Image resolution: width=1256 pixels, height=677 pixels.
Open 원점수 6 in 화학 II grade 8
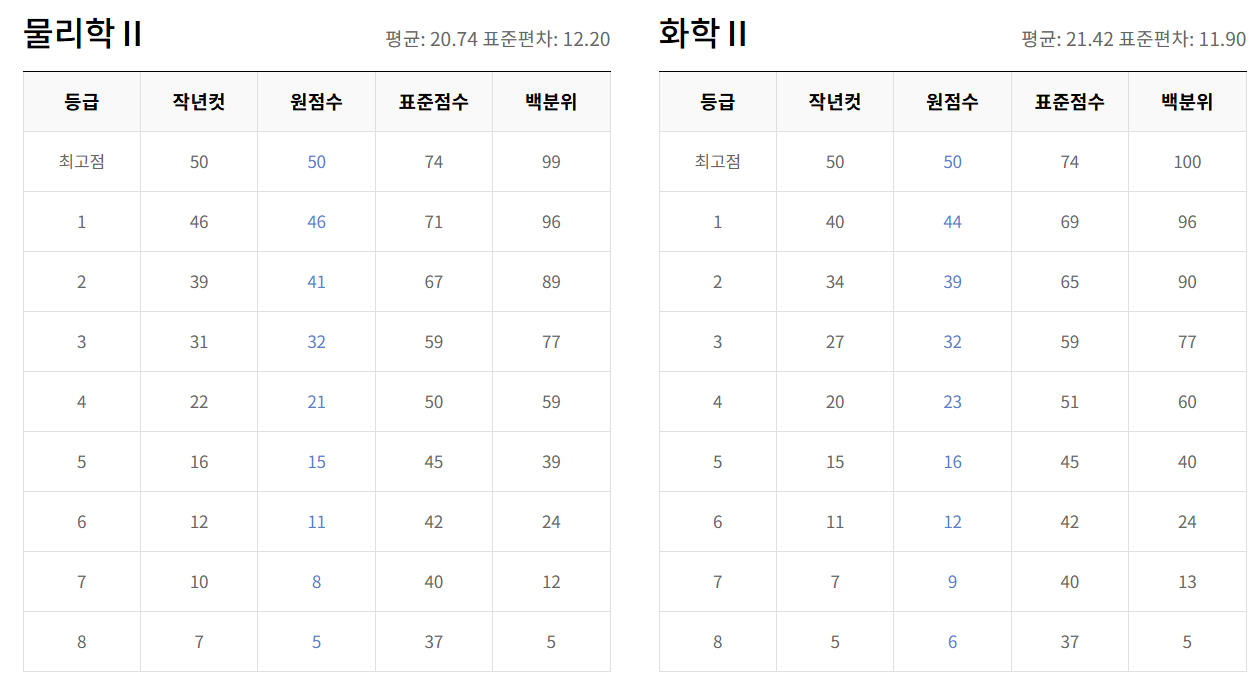(x=952, y=642)
